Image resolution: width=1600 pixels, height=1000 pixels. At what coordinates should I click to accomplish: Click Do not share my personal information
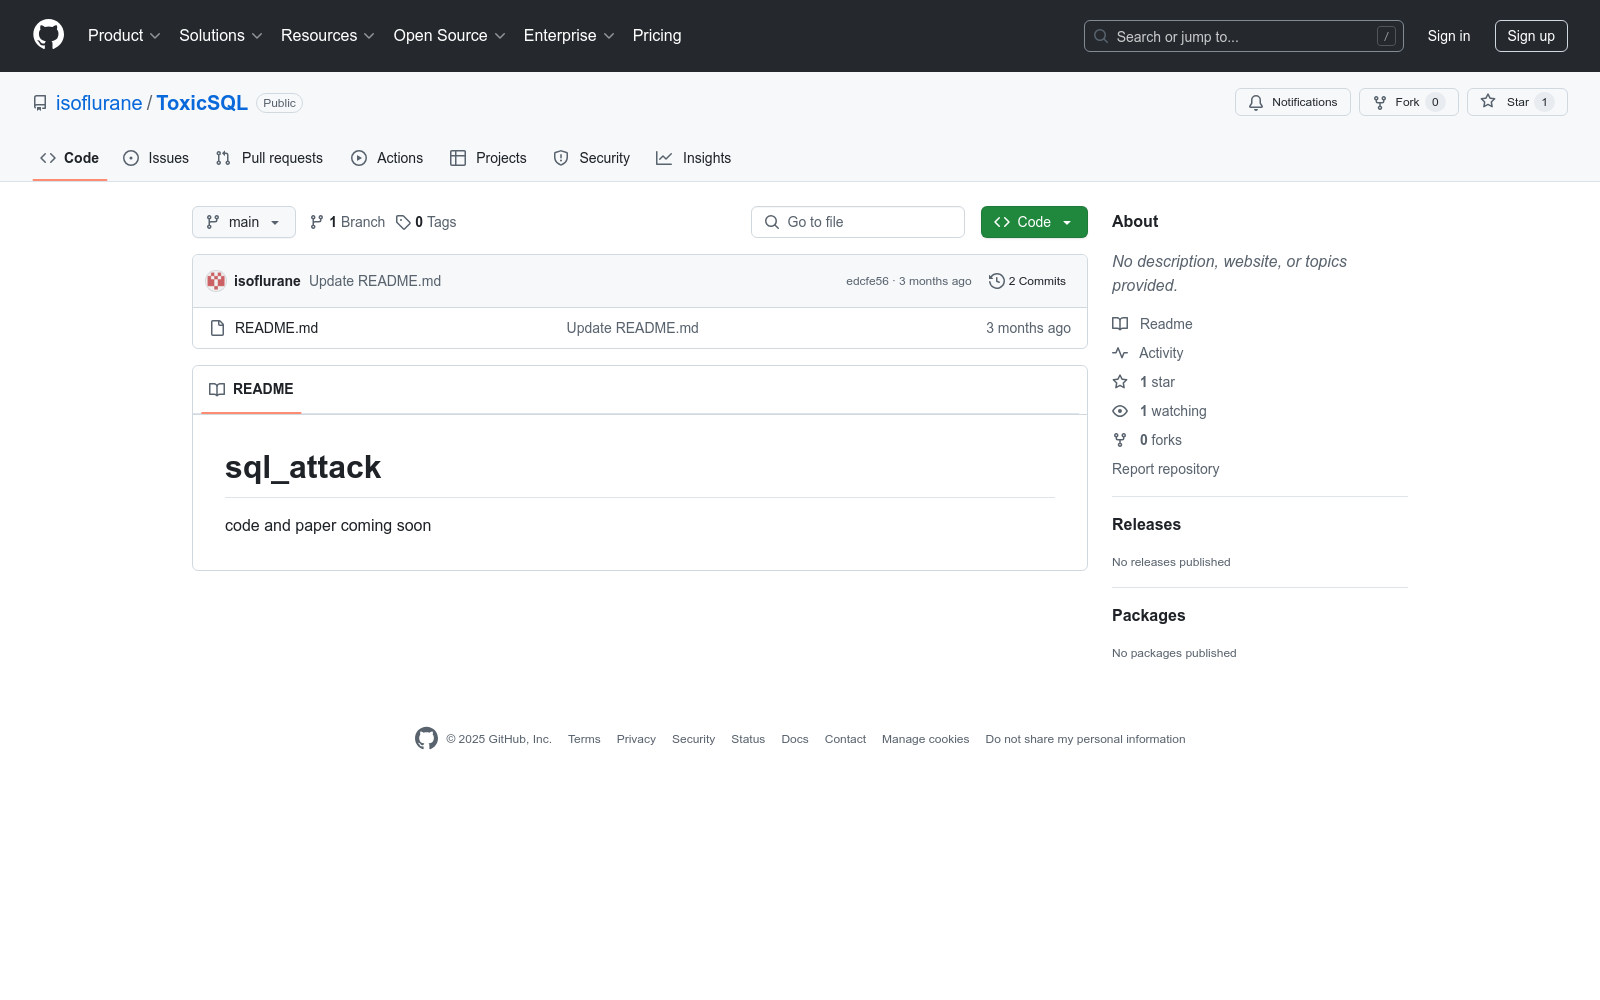(1085, 739)
